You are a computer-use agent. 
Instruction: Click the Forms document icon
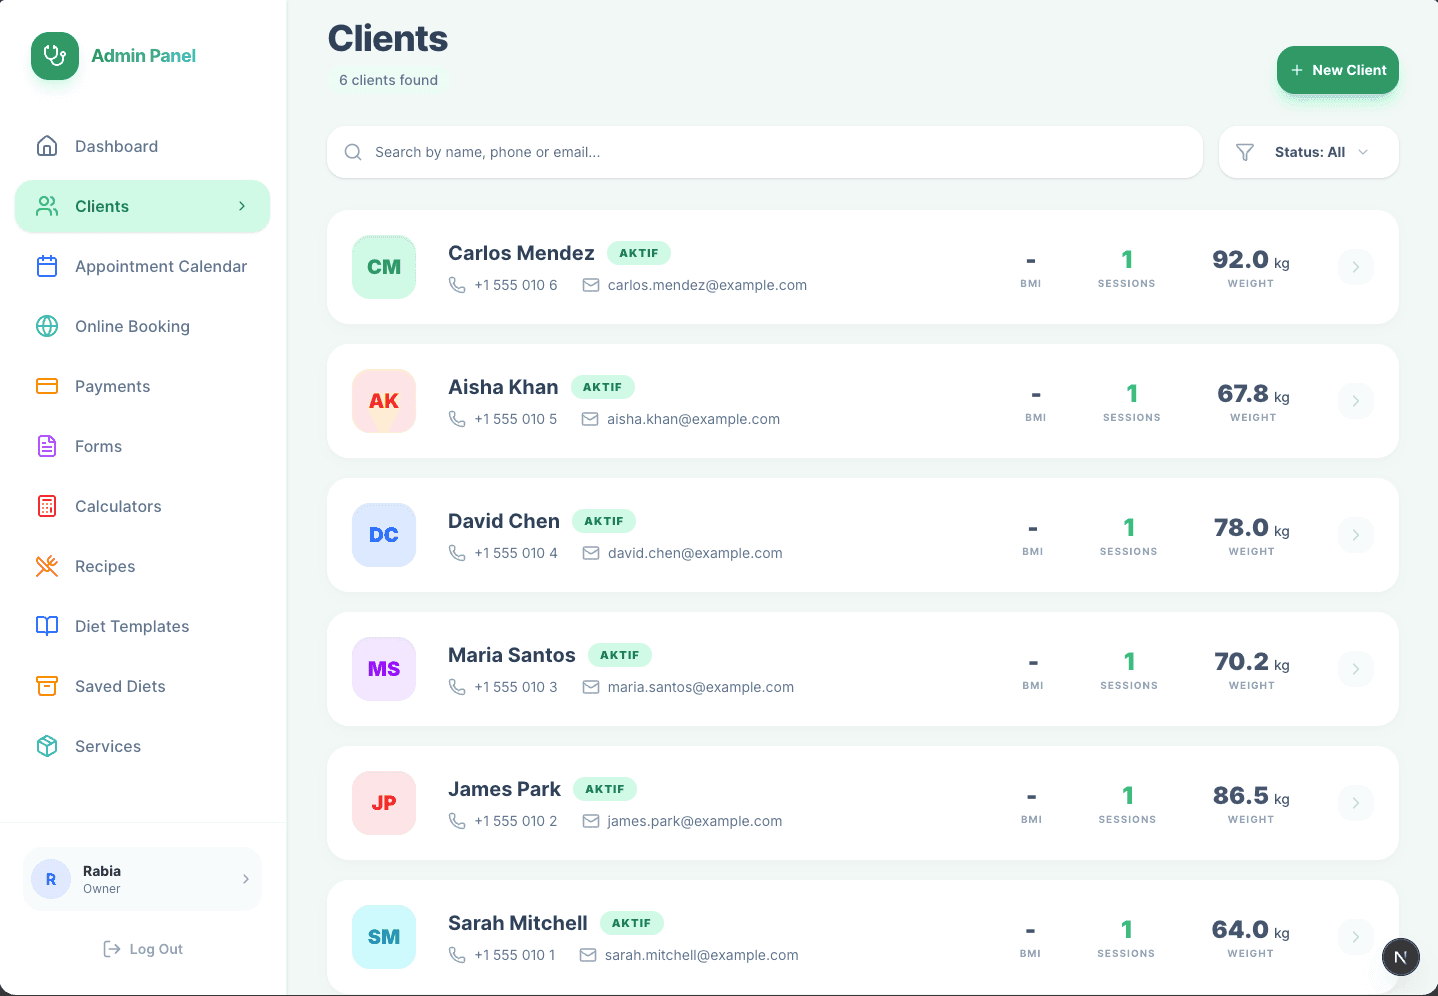[47, 446]
